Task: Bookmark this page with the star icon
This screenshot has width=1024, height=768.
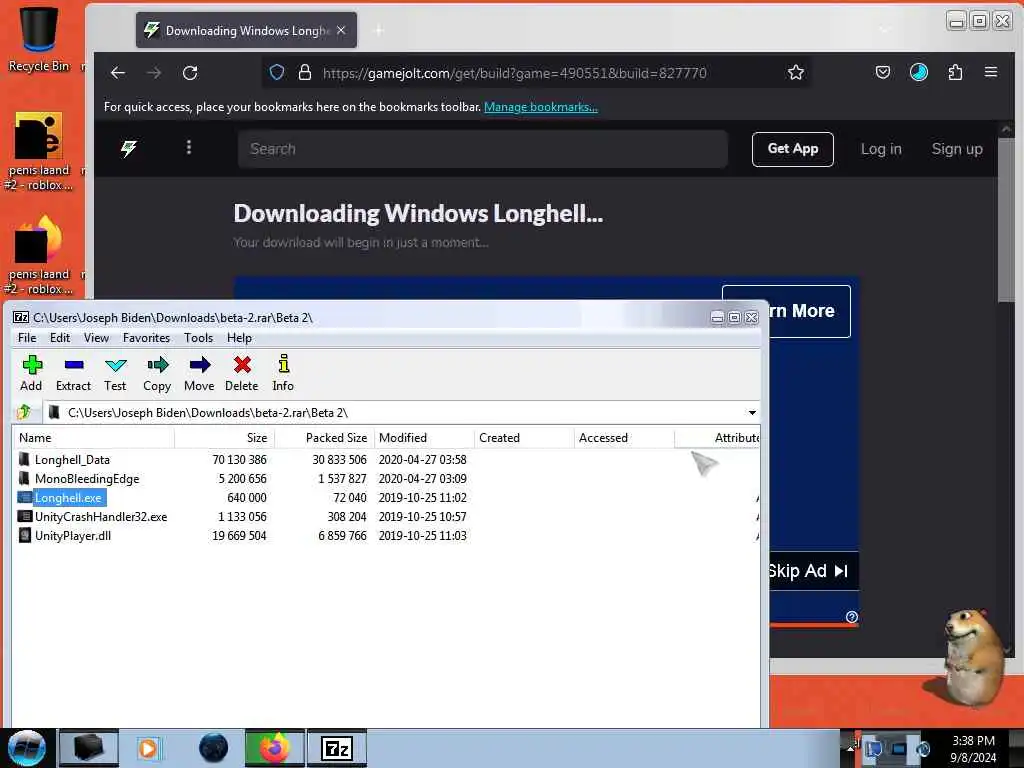Action: [x=795, y=72]
